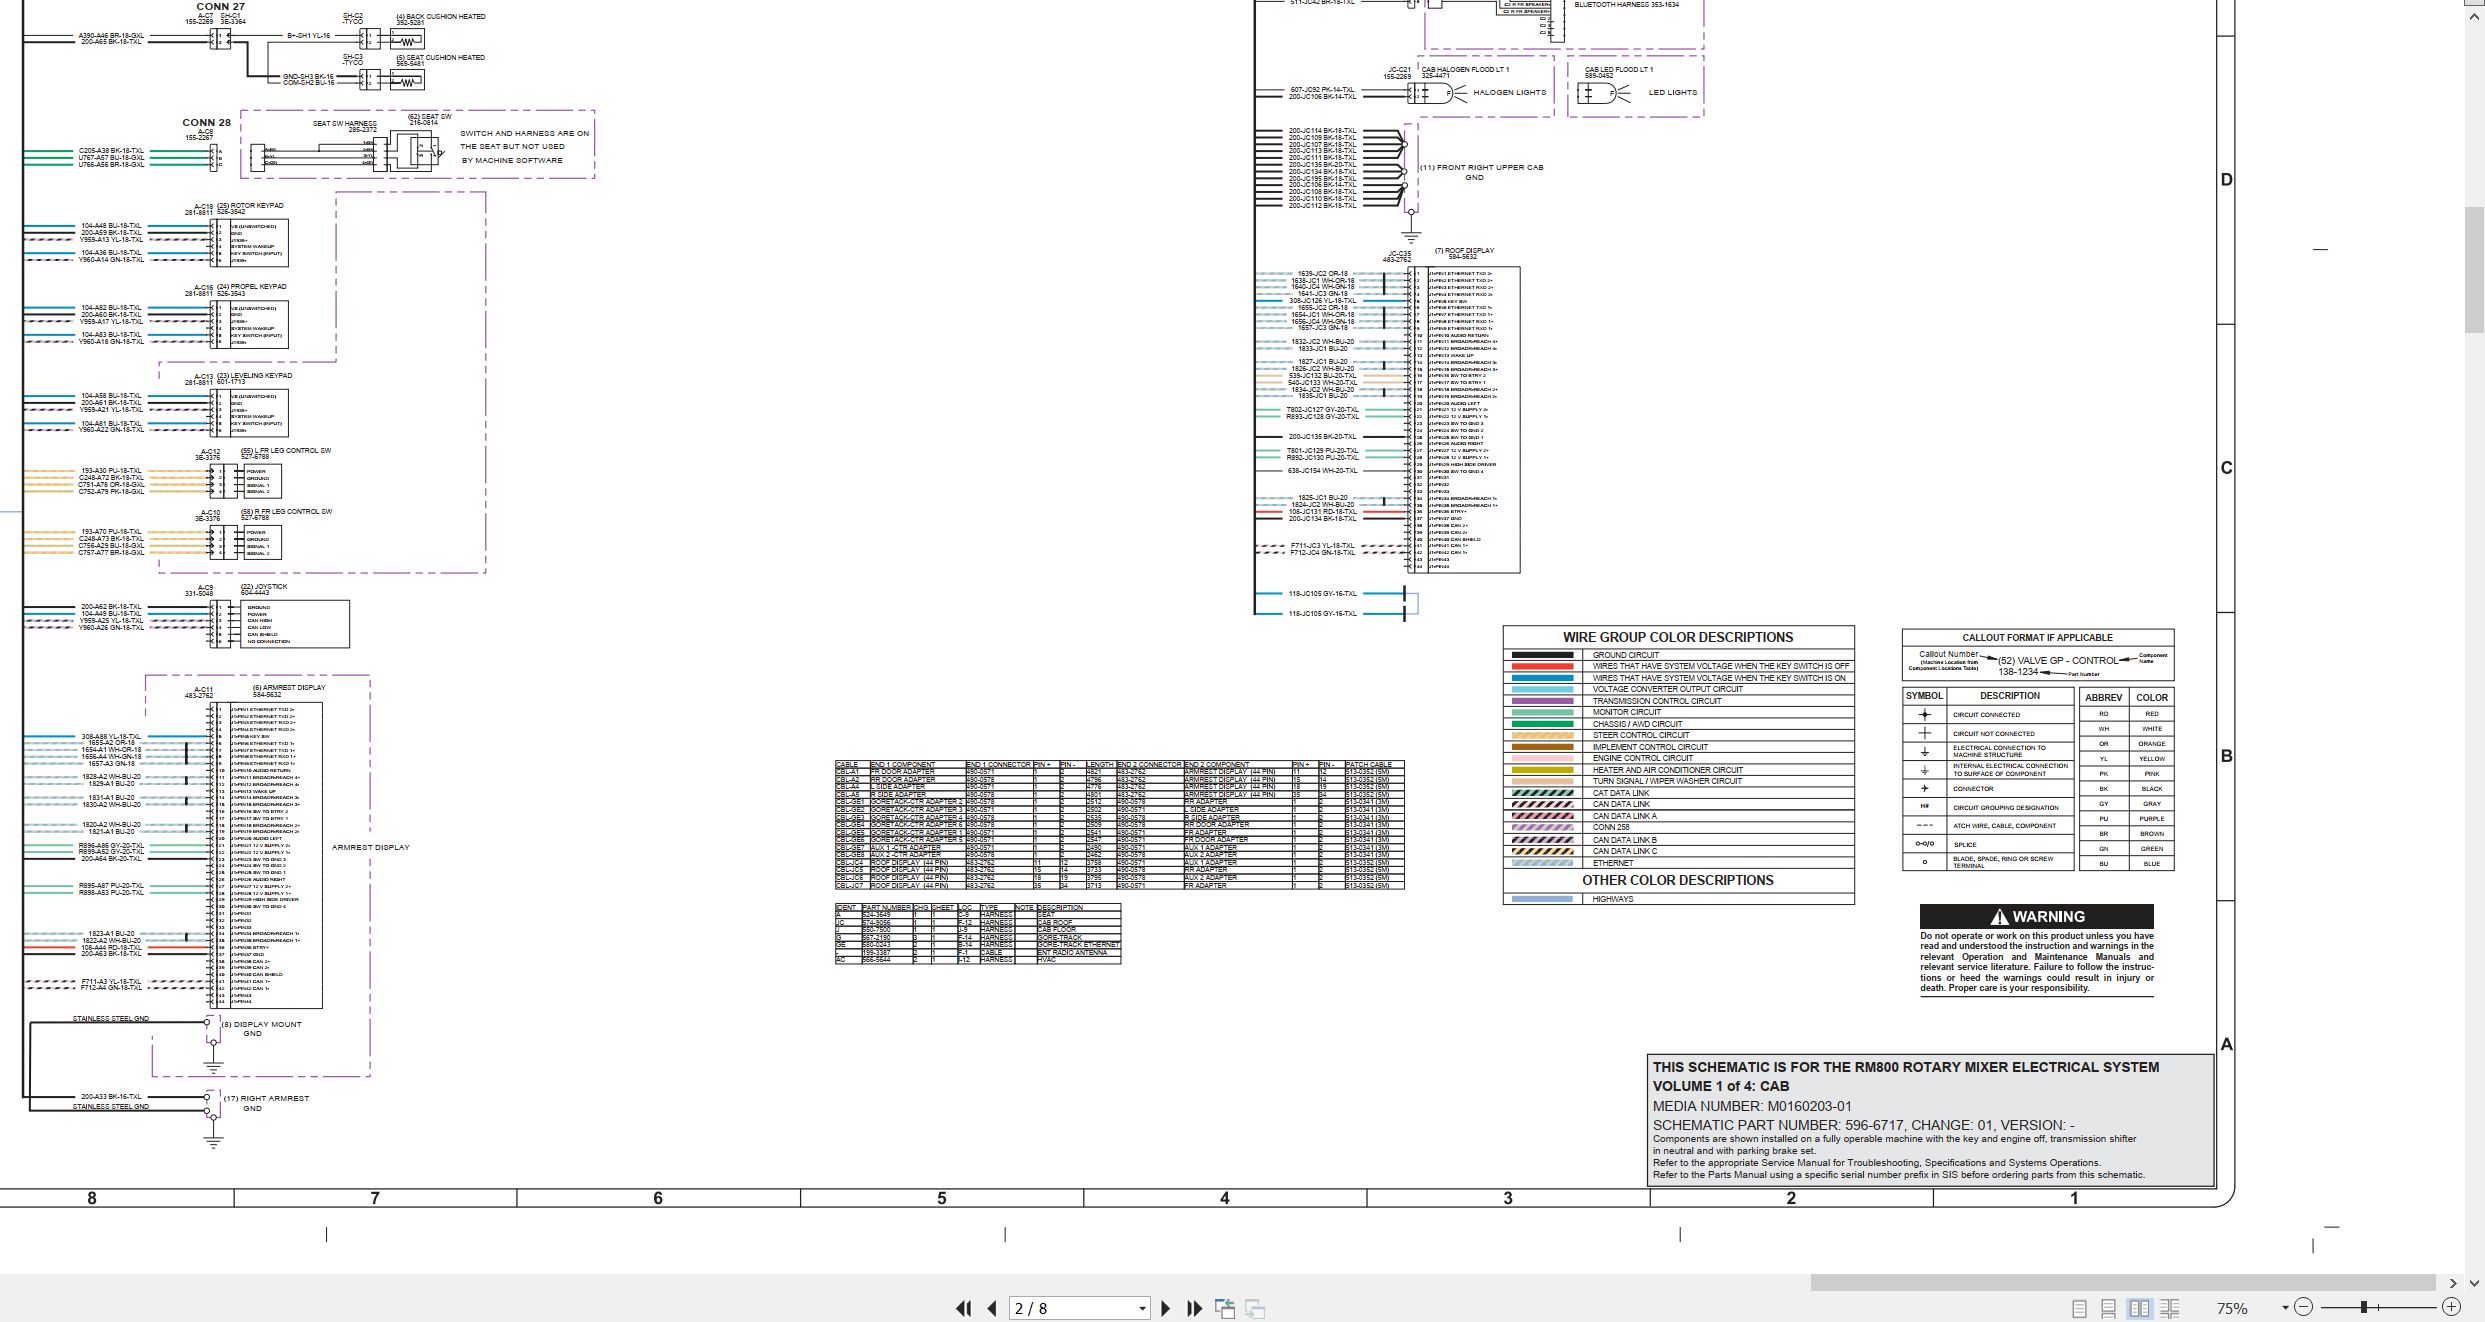2485x1322 pixels.
Task: Click the previous view button
Action: (x=1225, y=1308)
